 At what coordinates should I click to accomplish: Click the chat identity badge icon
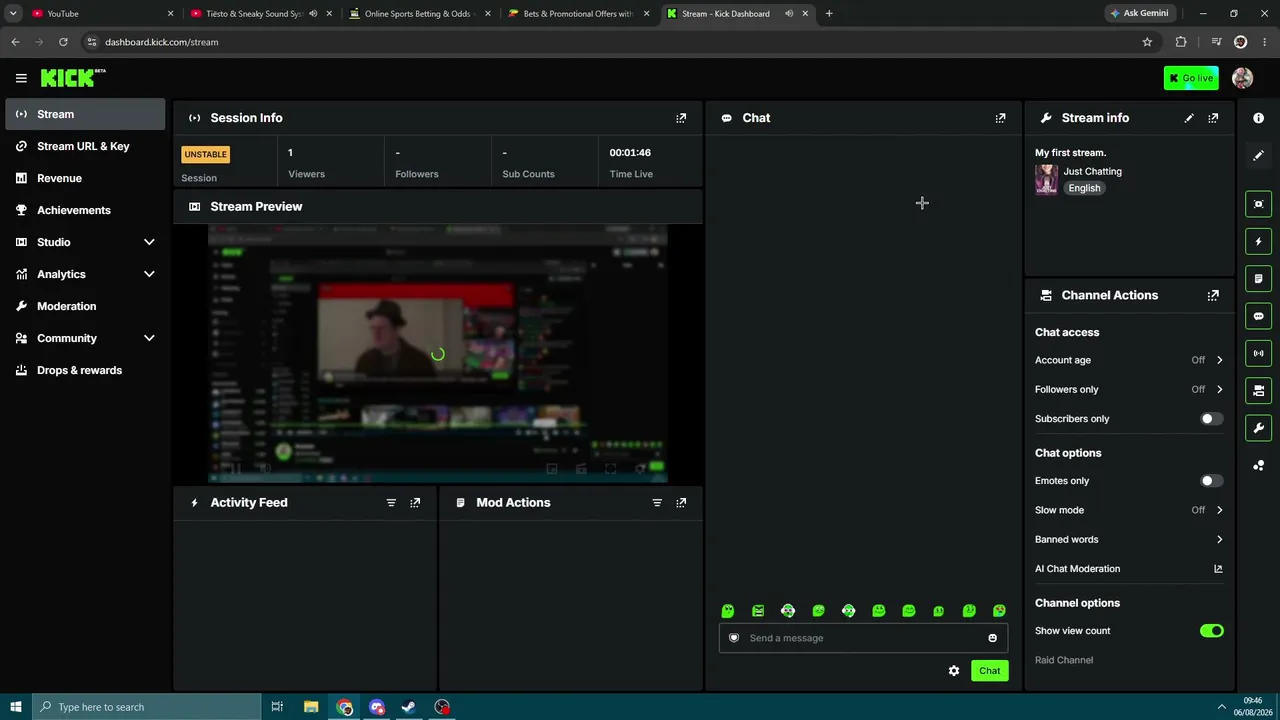pos(734,638)
